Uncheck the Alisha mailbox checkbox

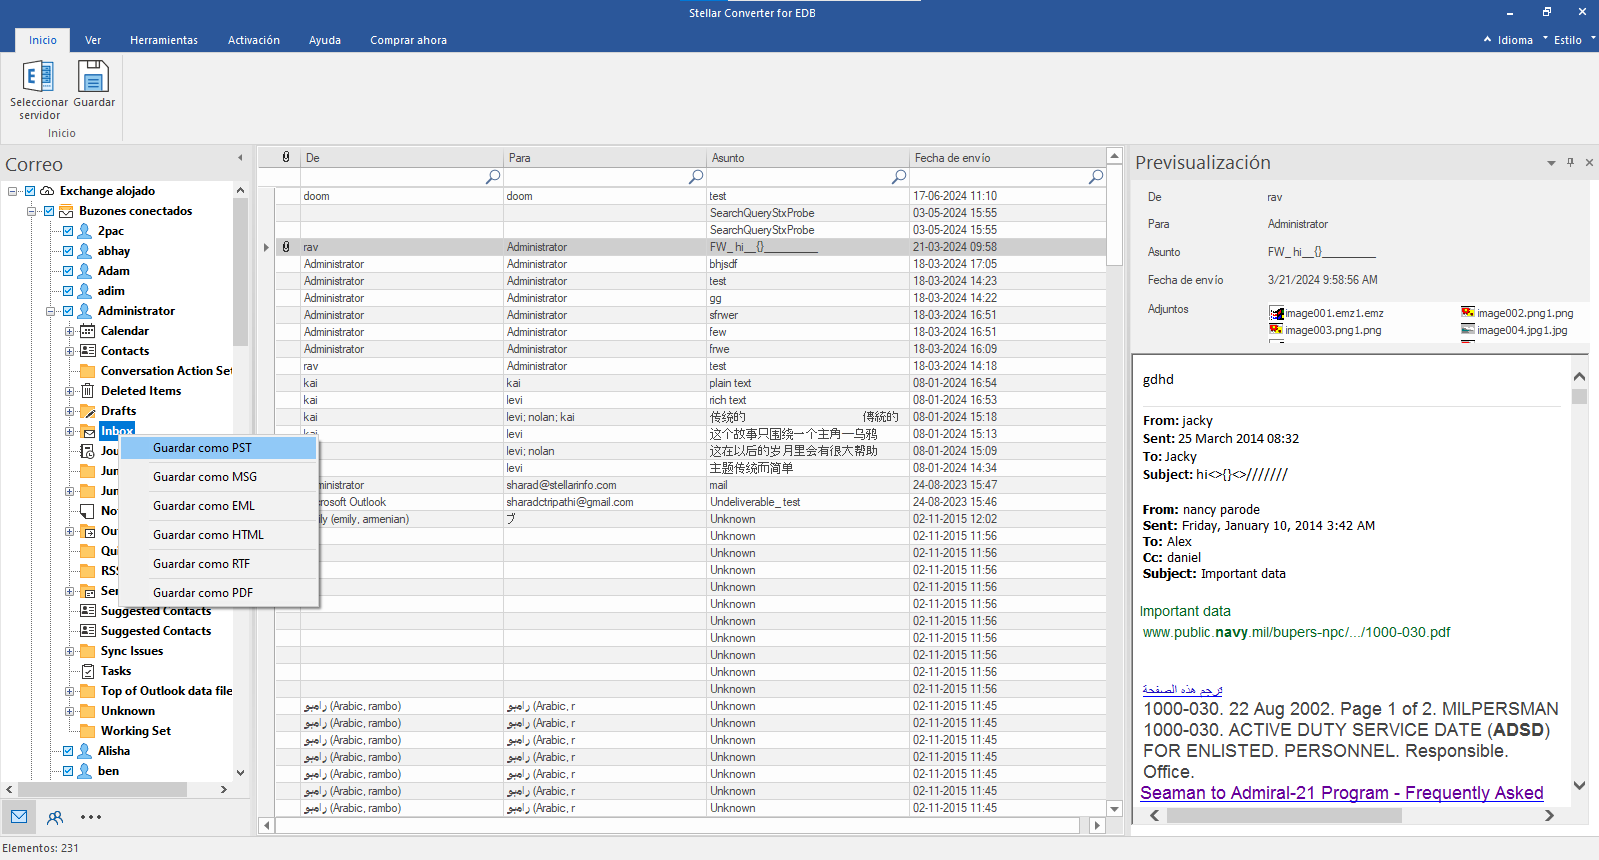[x=68, y=751]
